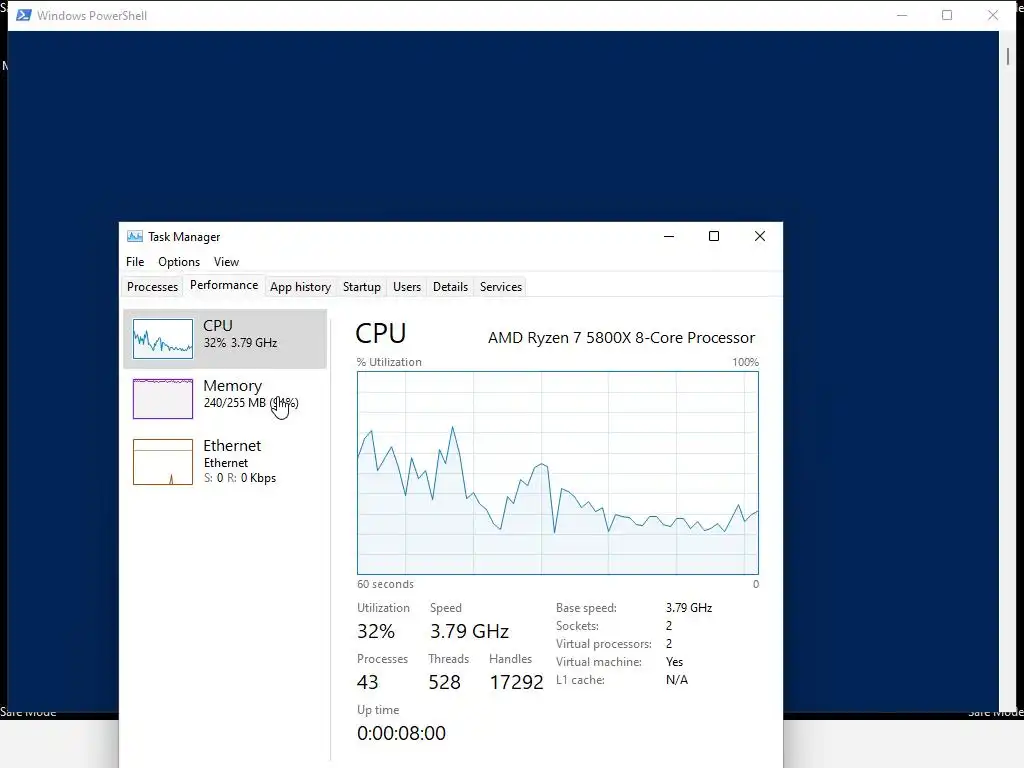The height and width of the screenshot is (768, 1024).
Task: Maximize the Task Manager window
Action: point(714,236)
